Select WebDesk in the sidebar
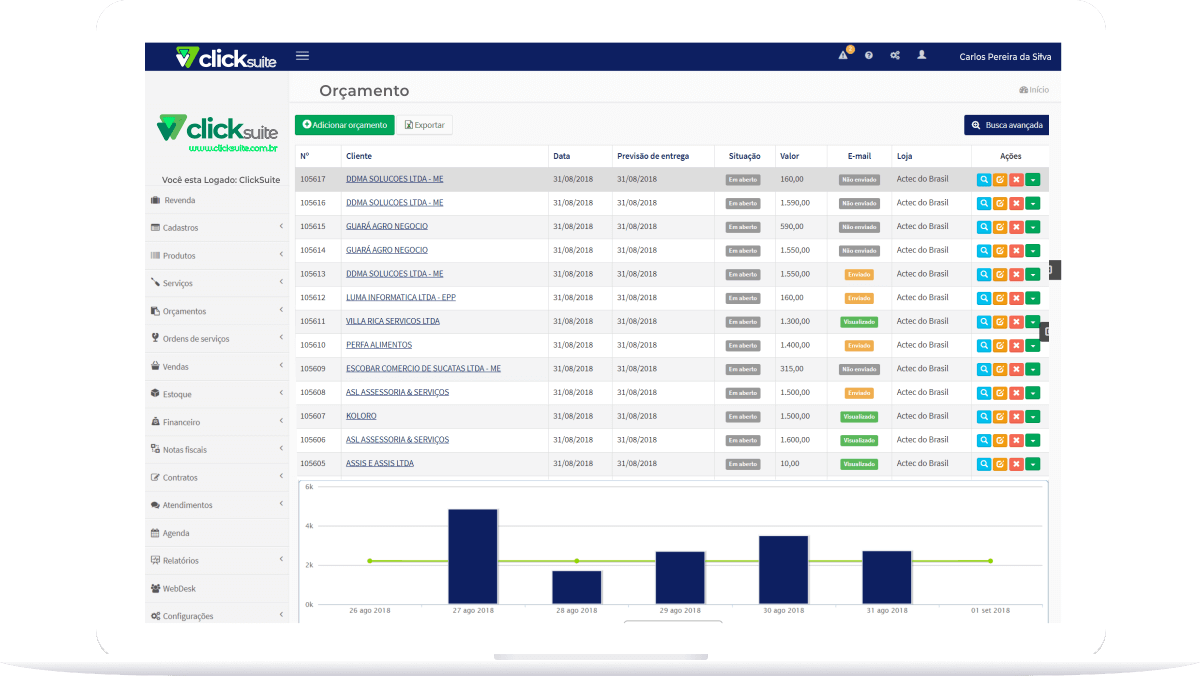This screenshot has height=676, width=1200. [217, 588]
